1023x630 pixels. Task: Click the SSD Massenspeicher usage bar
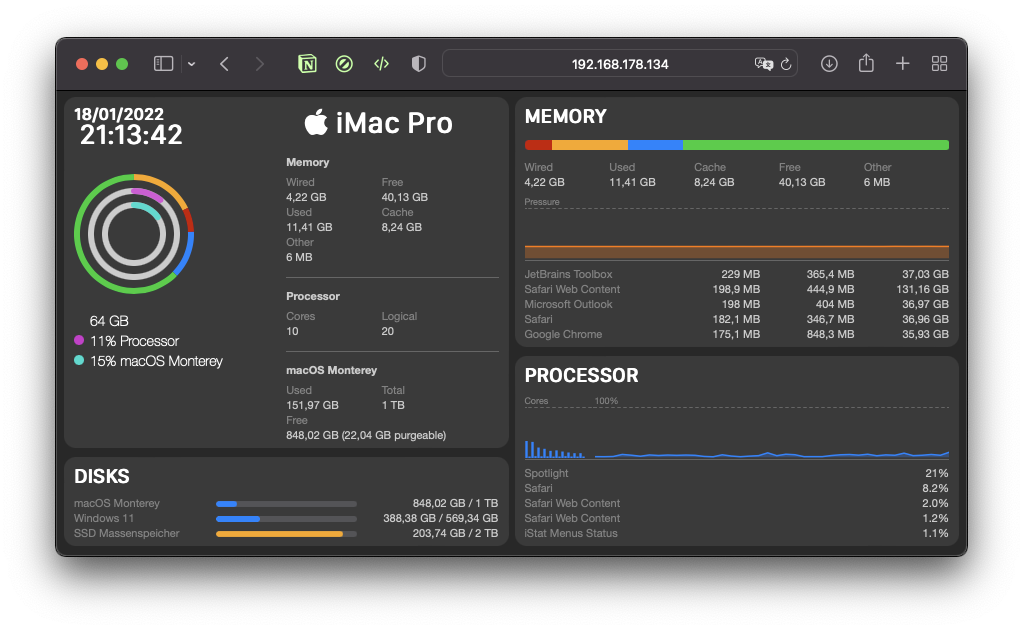pyautogui.click(x=286, y=533)
